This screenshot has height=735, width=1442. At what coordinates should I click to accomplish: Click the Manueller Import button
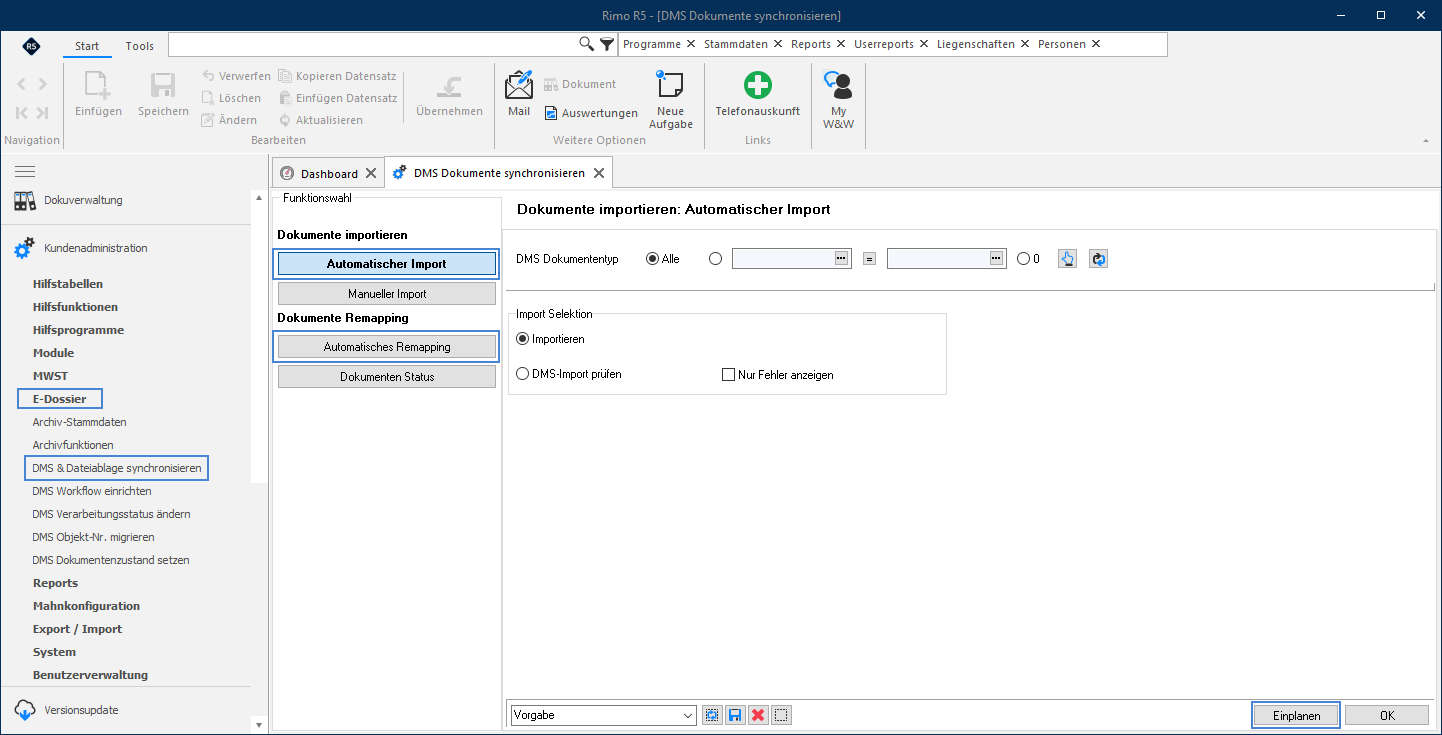[x=387, y=294]
